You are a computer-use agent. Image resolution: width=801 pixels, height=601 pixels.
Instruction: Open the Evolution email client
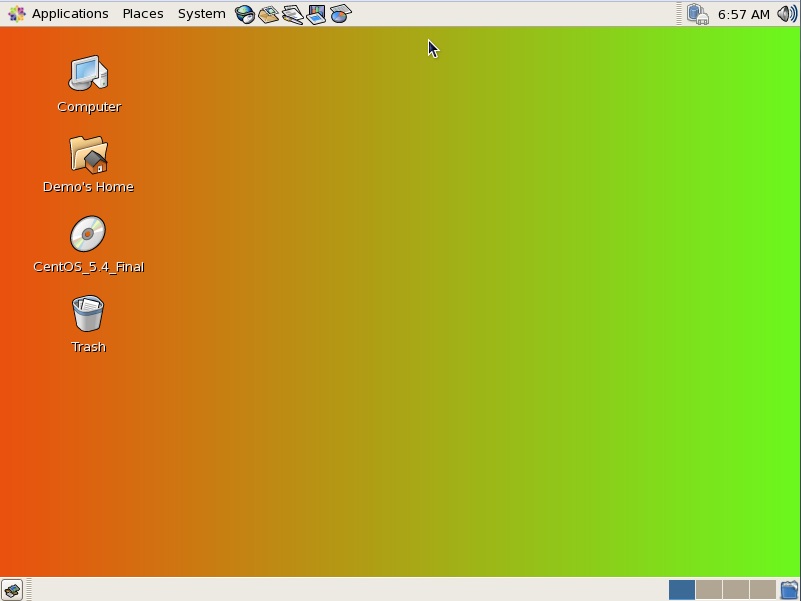pos(268,13)
